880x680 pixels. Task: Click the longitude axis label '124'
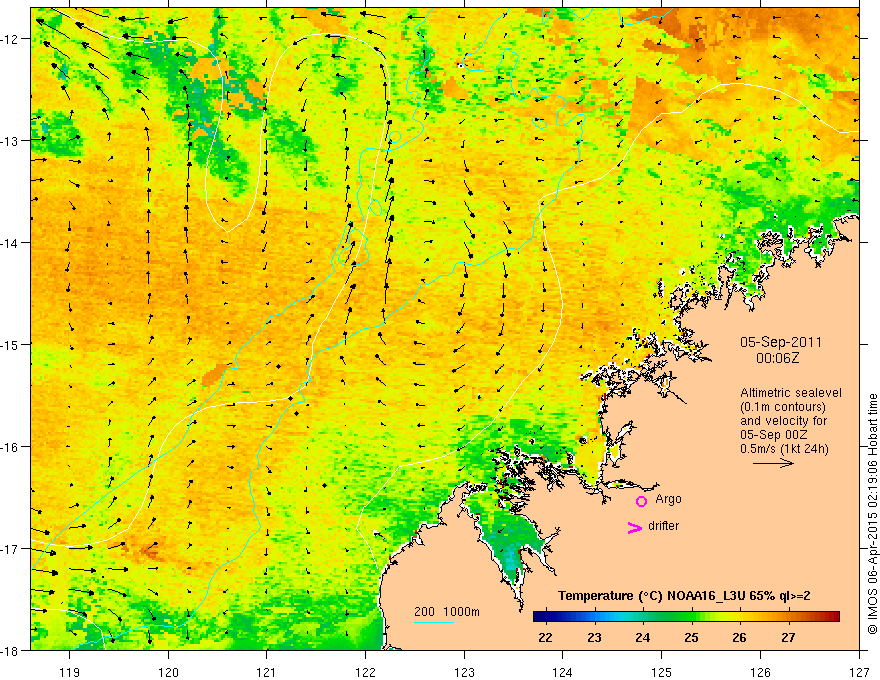coord(563,672)
